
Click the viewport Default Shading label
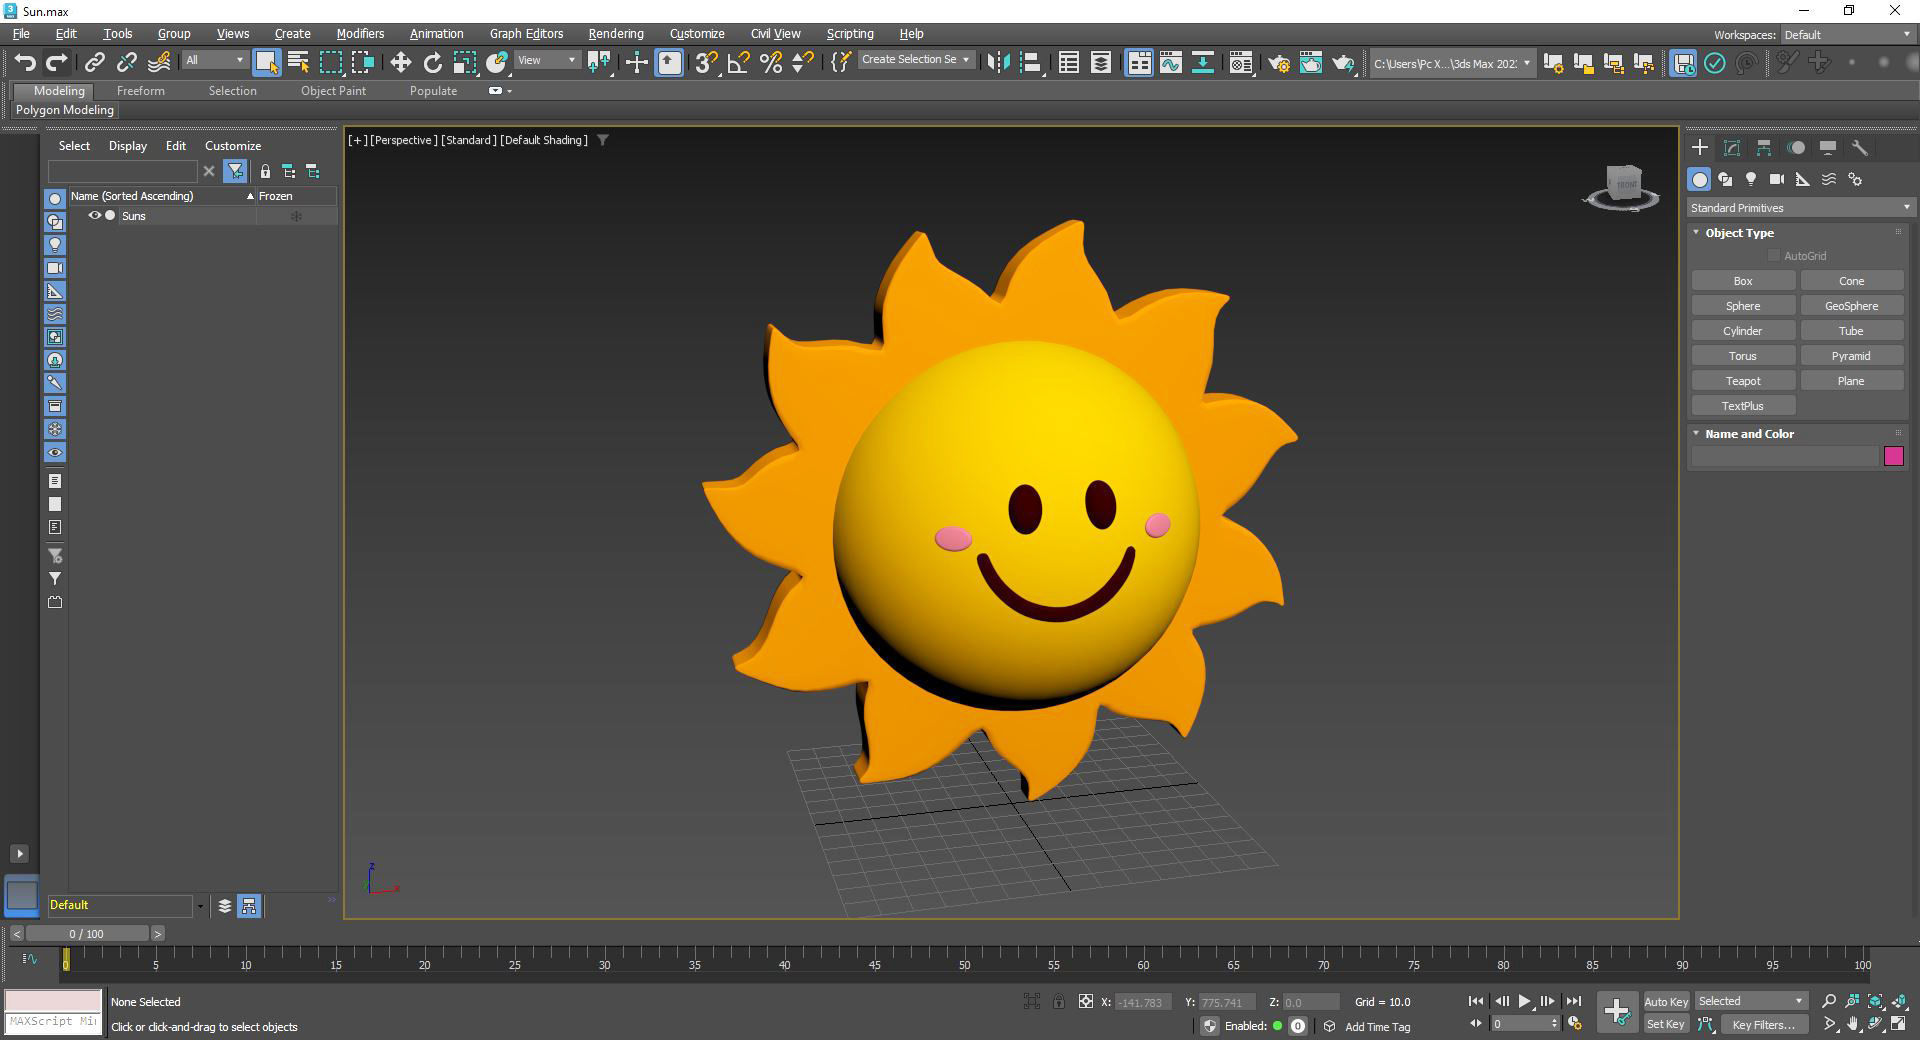point(544,141)
